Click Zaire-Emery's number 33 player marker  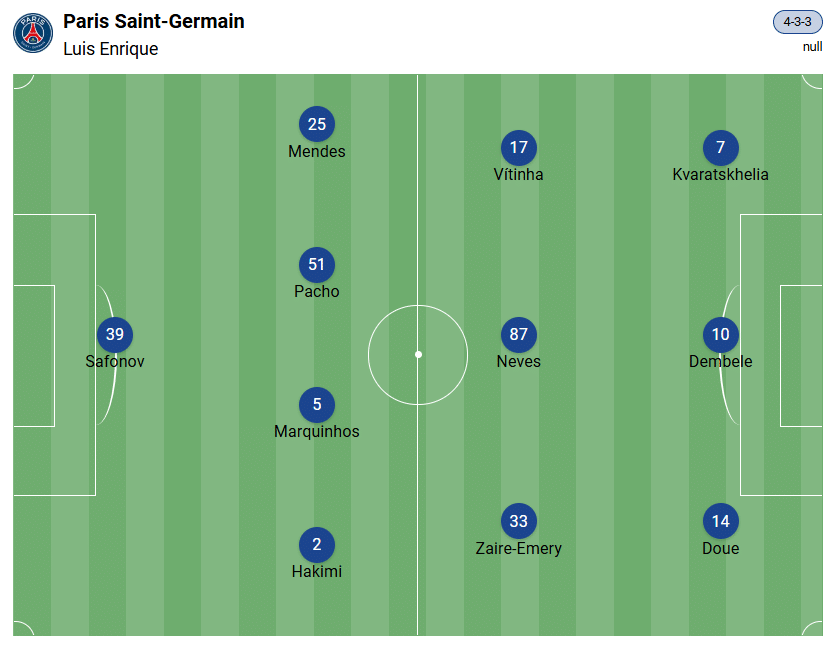[x=519, y=521]
